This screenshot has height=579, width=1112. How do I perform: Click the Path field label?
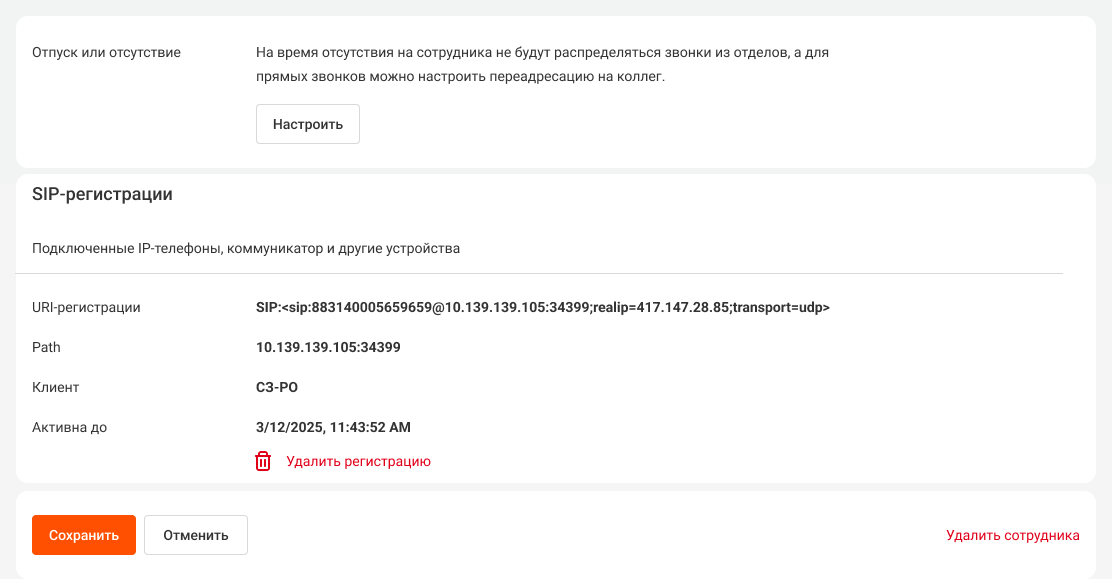[46, 347]
